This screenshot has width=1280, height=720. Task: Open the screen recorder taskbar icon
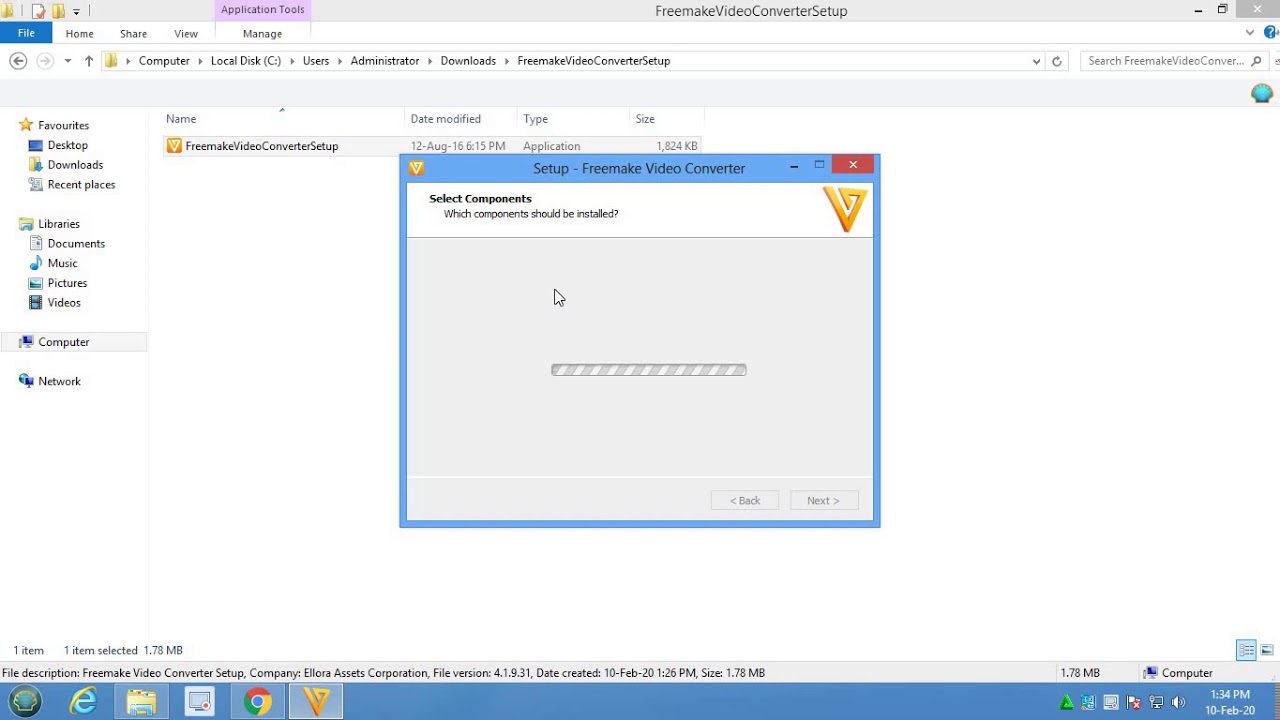[199, 701]
